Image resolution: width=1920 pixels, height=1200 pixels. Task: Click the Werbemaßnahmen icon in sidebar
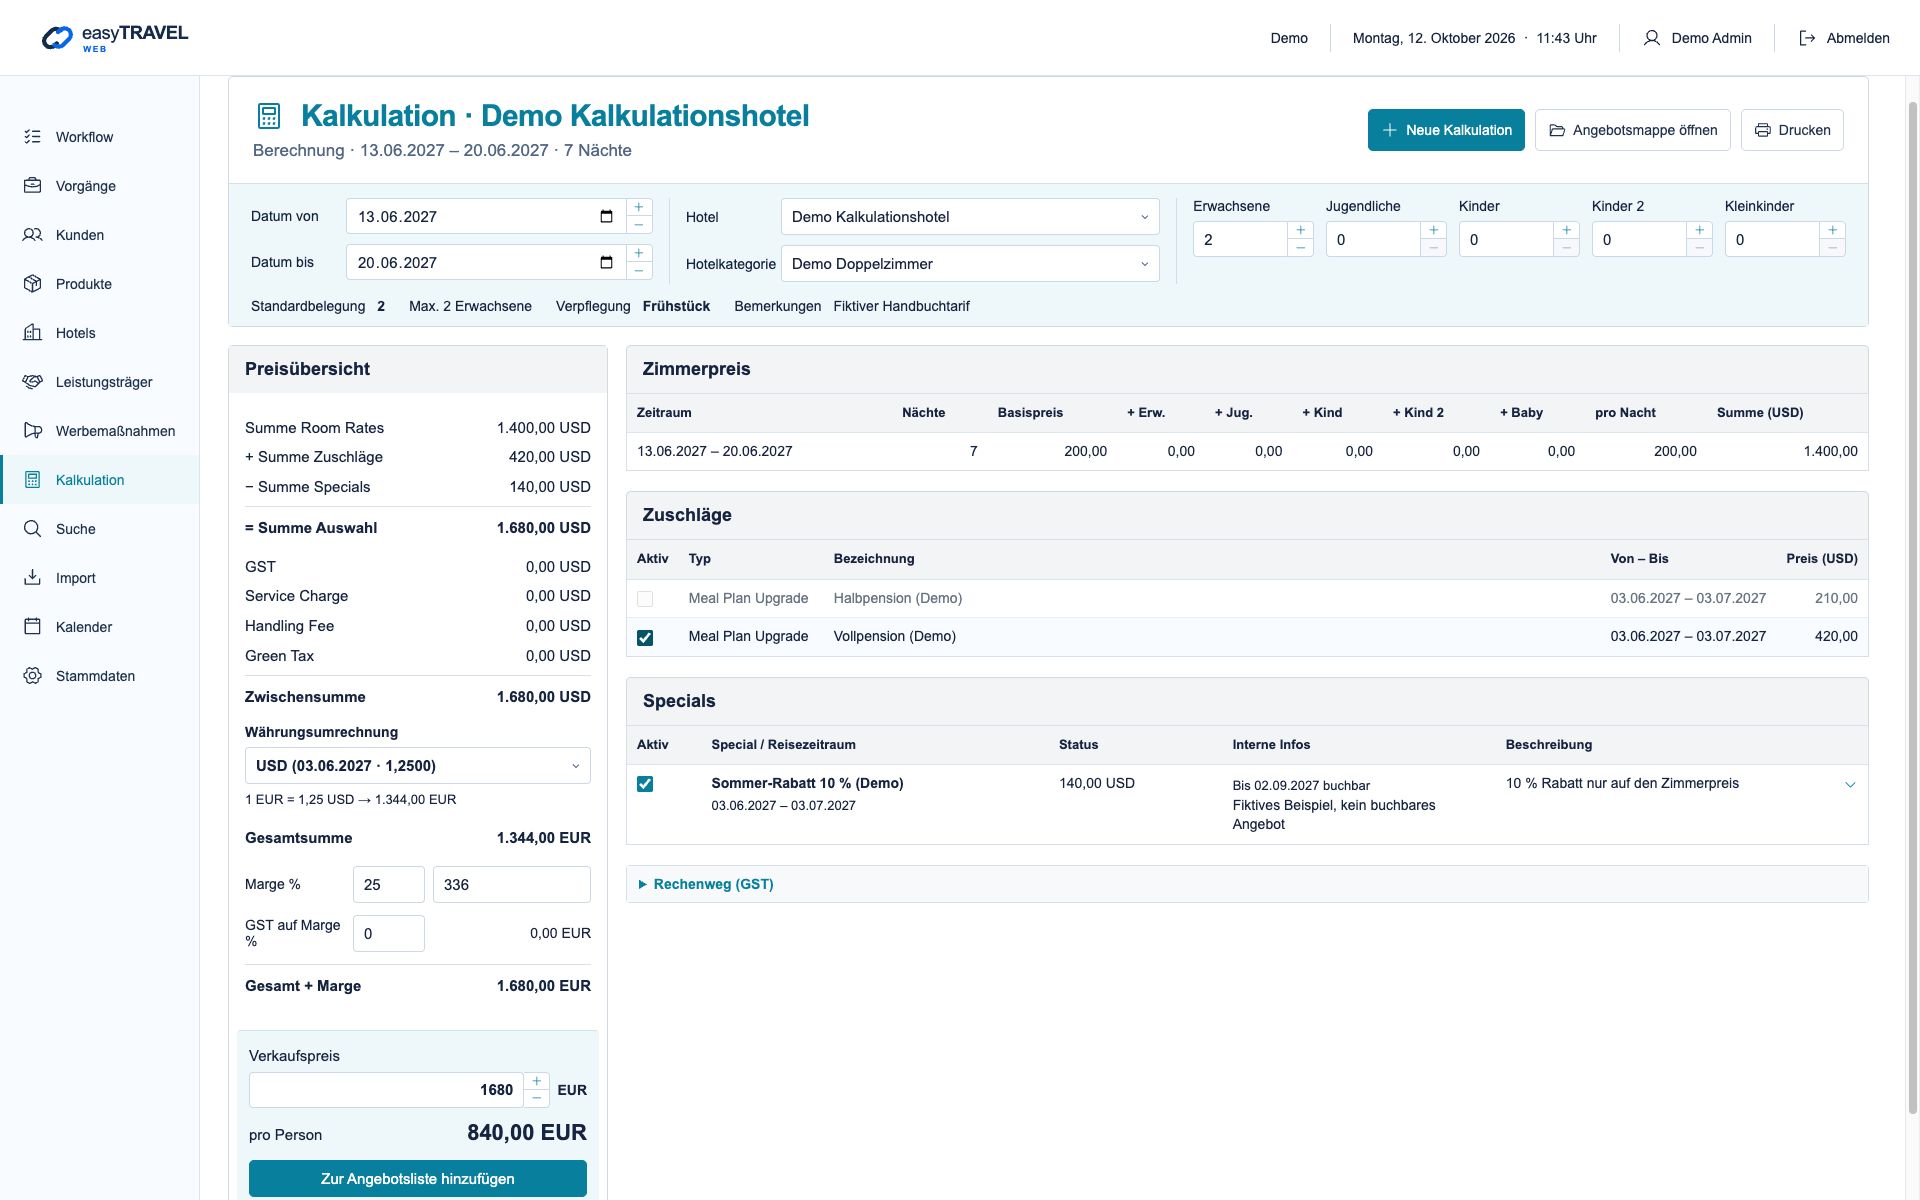[x=33, y=431]
